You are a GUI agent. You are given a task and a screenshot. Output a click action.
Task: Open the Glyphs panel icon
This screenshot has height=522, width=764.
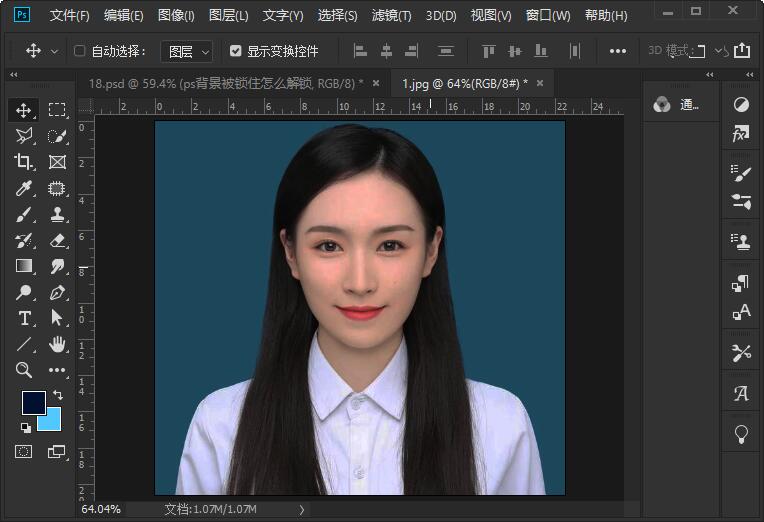point(741,393)
